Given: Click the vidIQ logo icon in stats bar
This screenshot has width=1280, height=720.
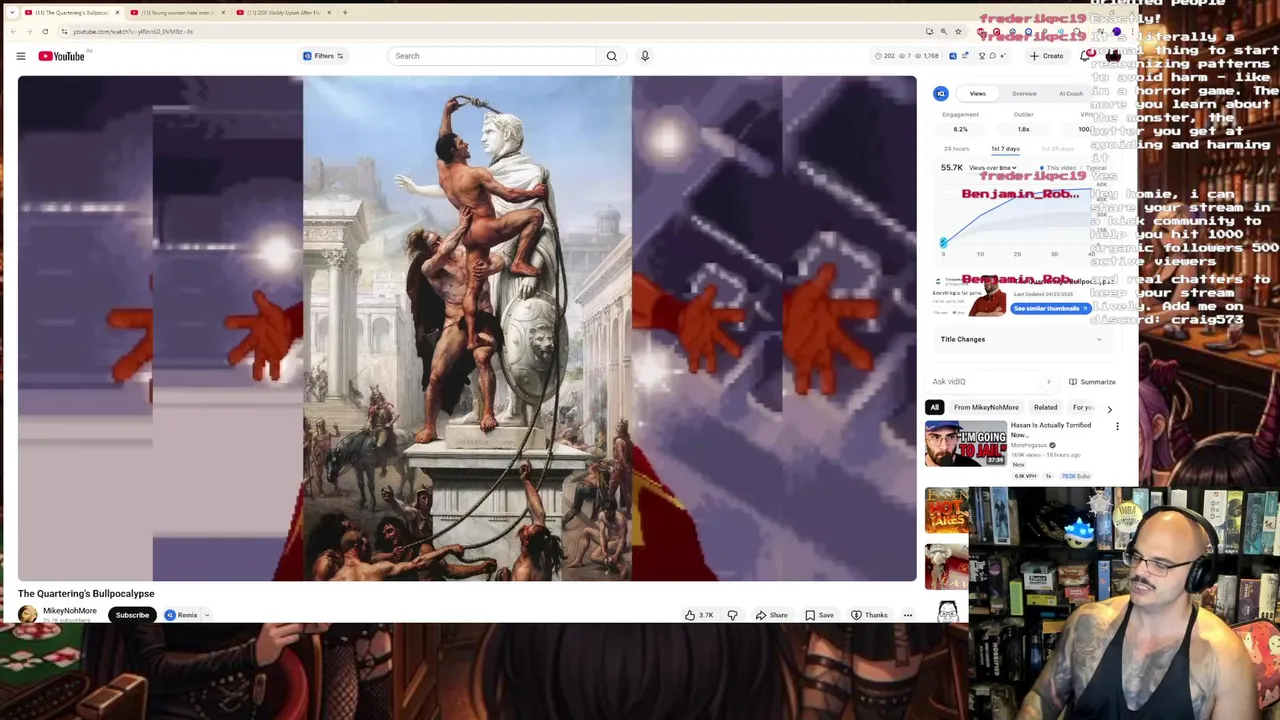Looking at the screenshot, I should click(953, 56).
